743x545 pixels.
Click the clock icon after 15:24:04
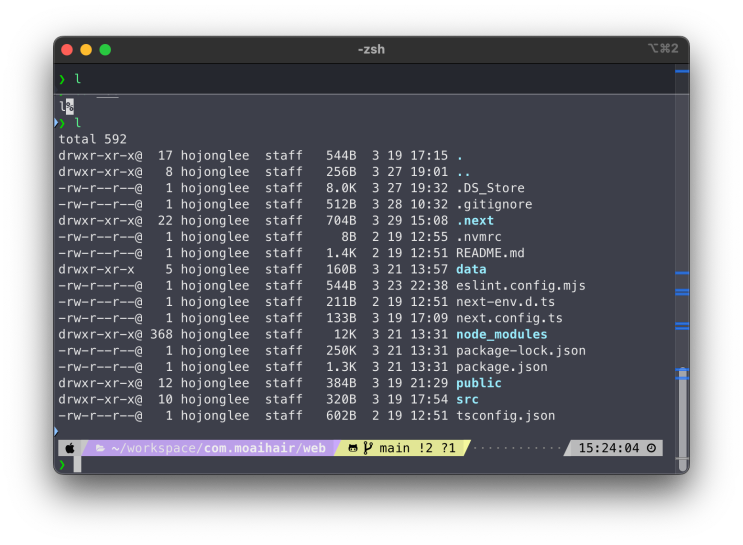coord(652,448)
